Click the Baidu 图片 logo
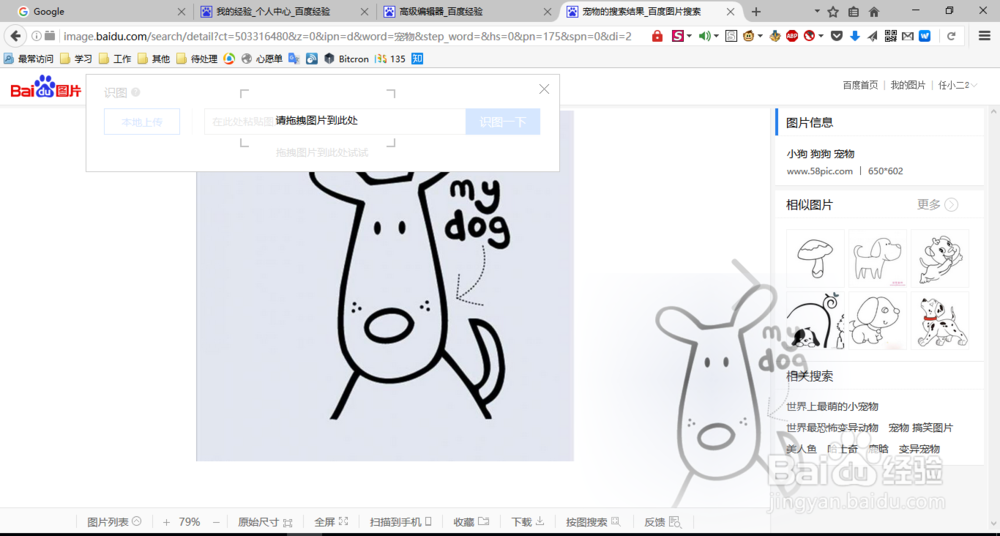 pyautogui.click(x=46, y=87)
